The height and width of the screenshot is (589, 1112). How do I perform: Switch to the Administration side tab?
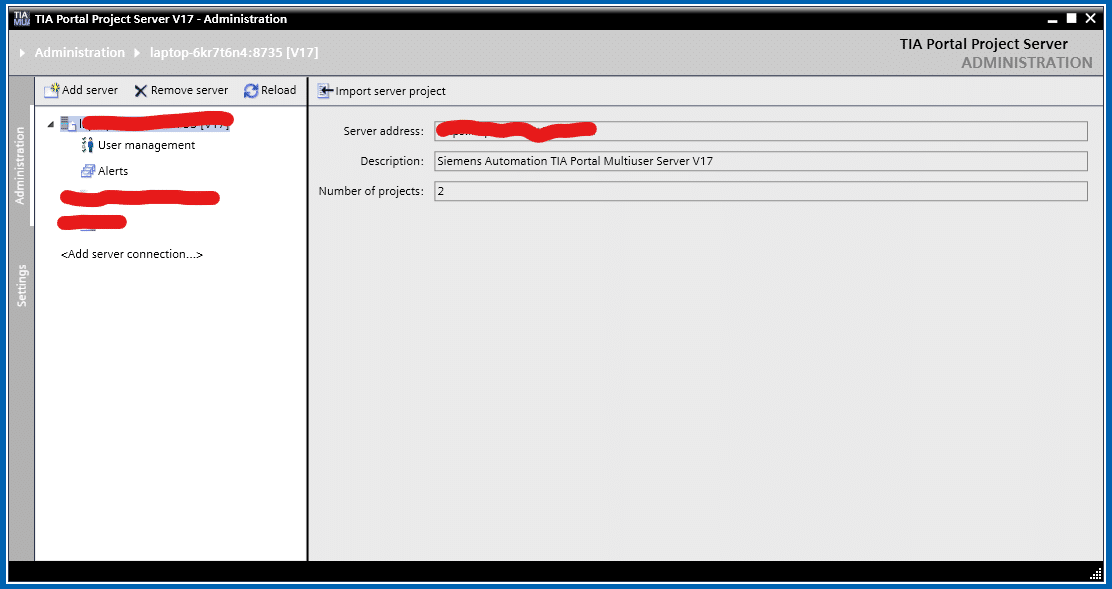click(x=21, y=166)
